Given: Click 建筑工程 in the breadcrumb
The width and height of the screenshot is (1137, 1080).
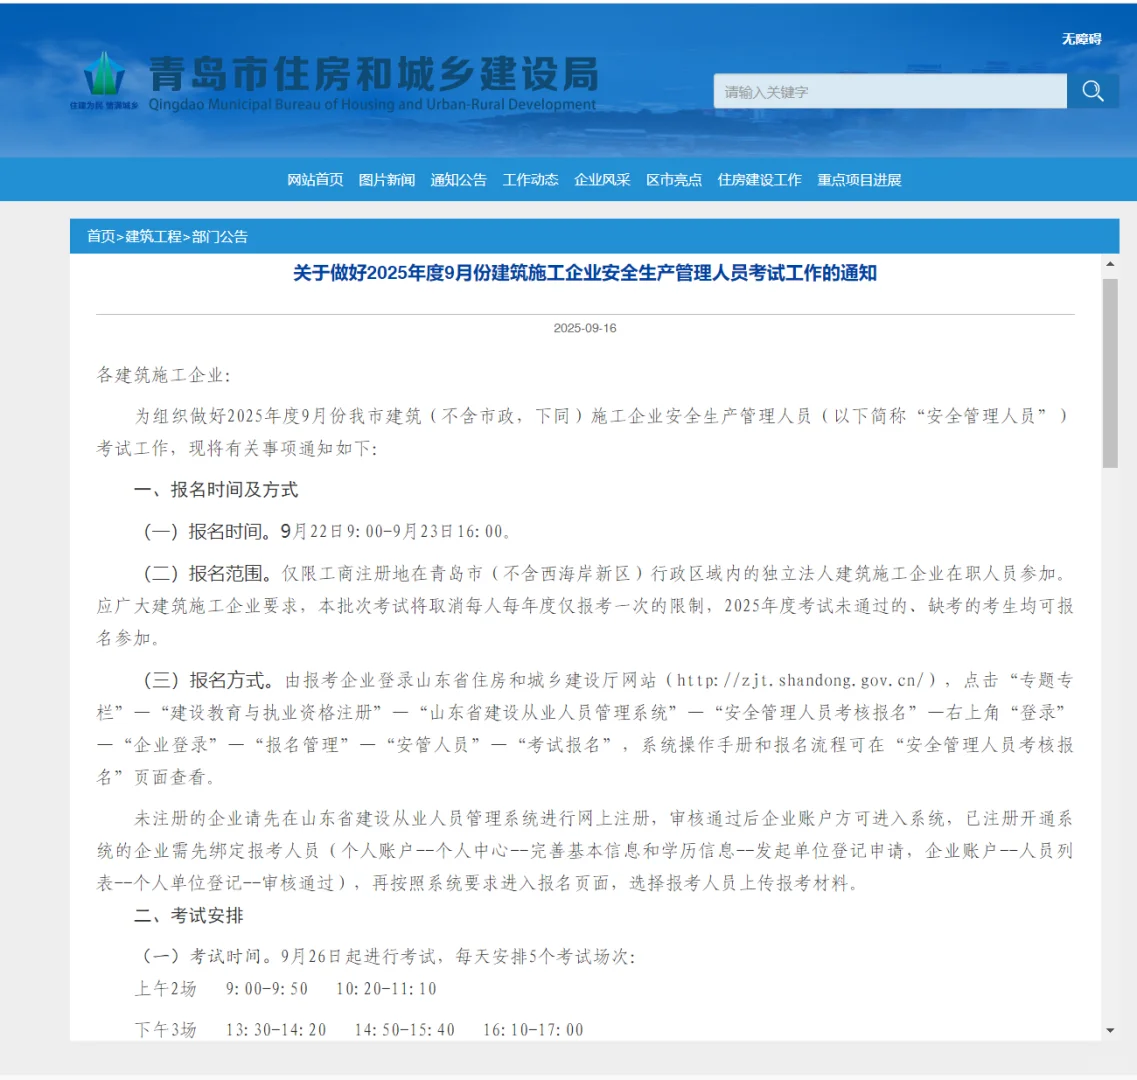Looking at the screenshot, I should point(153,236).
